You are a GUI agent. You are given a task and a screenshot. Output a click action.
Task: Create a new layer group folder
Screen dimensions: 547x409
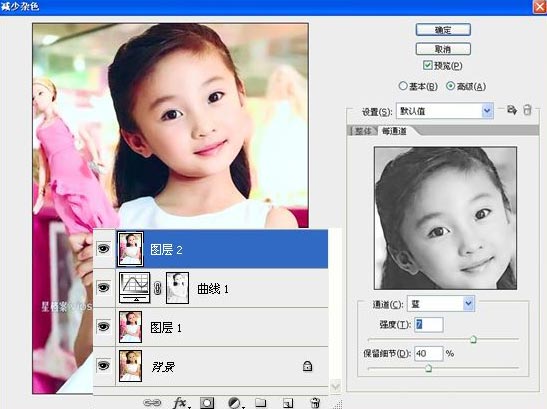tap(260, 402)
